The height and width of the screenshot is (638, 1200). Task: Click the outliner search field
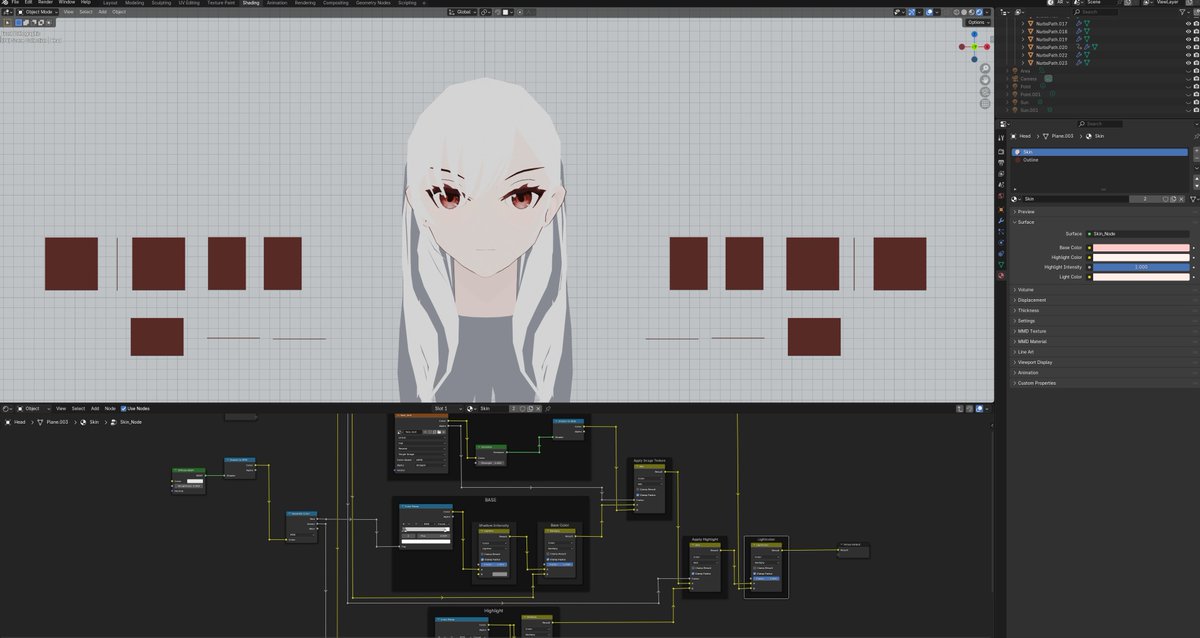point(1099,12)
